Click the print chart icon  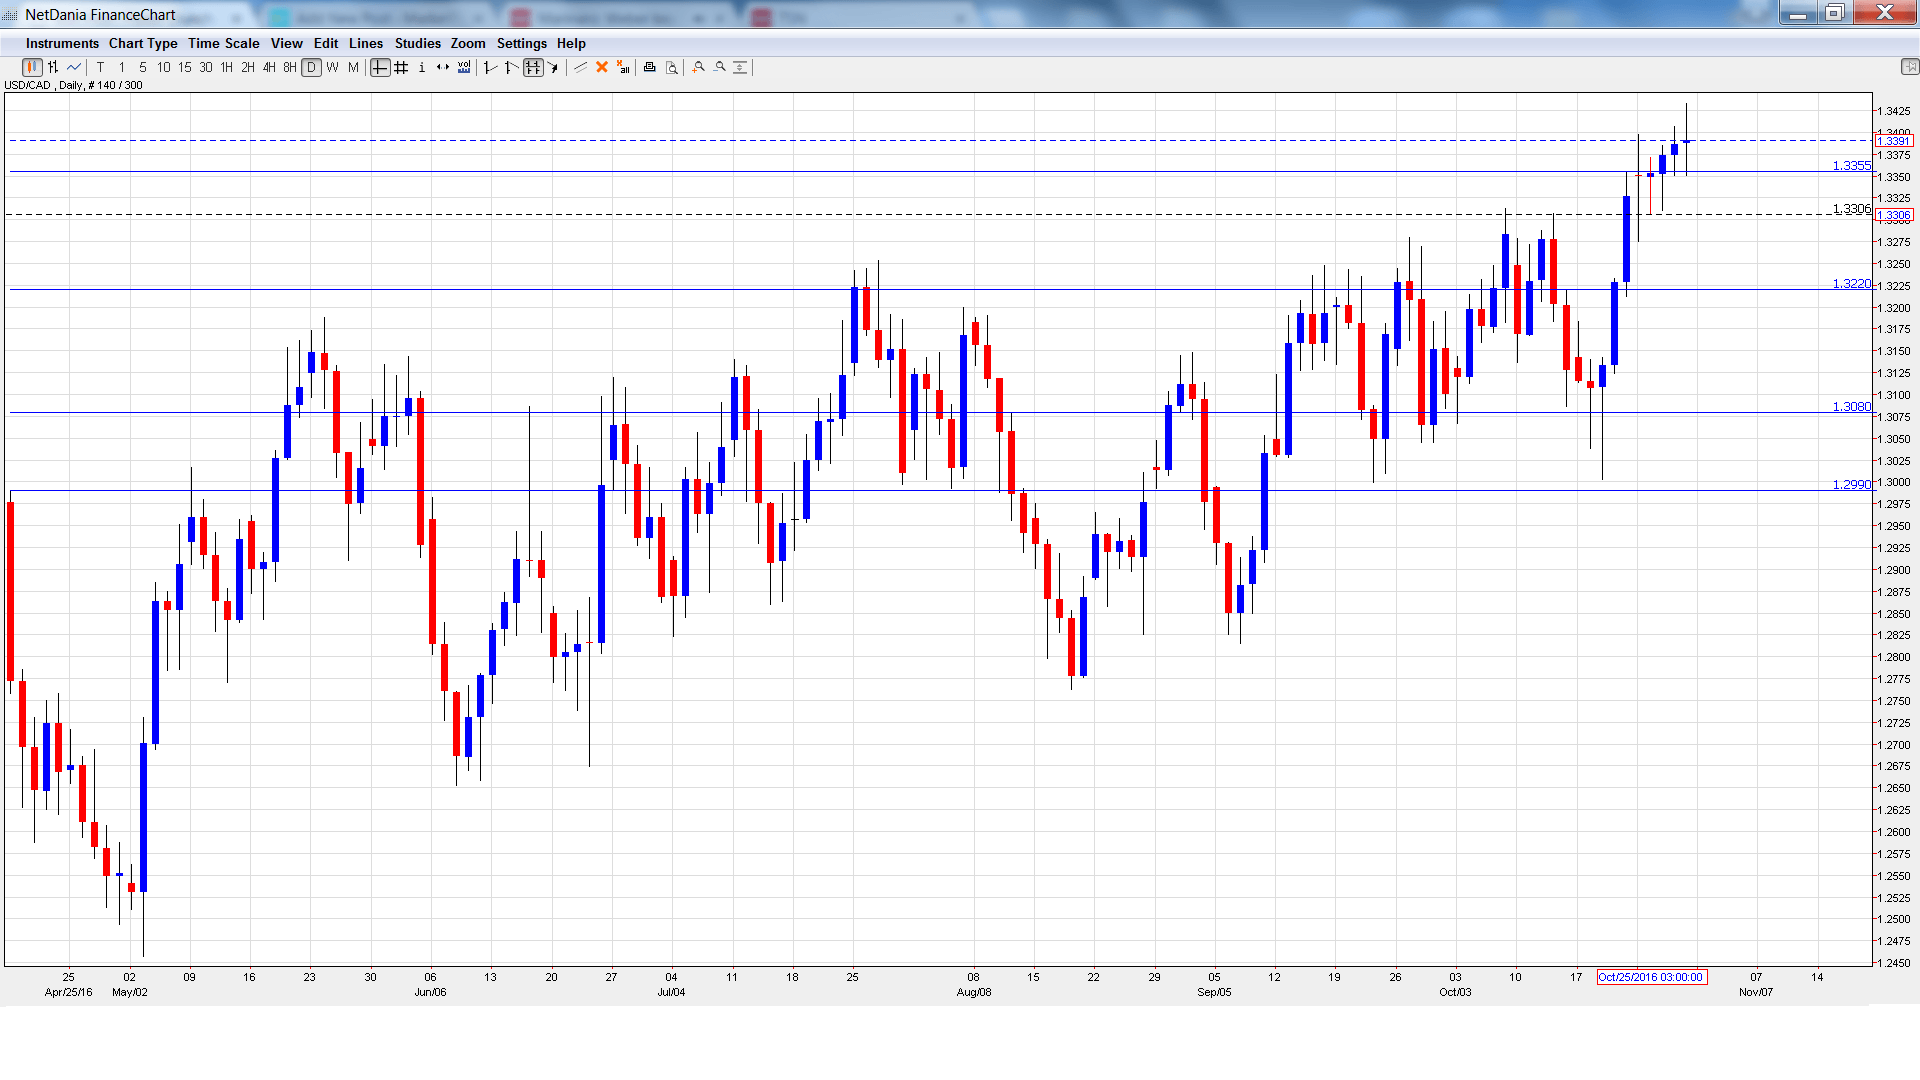[650, 67]
